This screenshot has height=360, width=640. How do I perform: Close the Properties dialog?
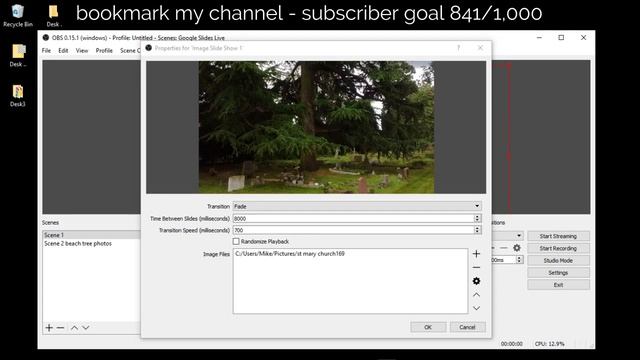[x=480, y=48]
